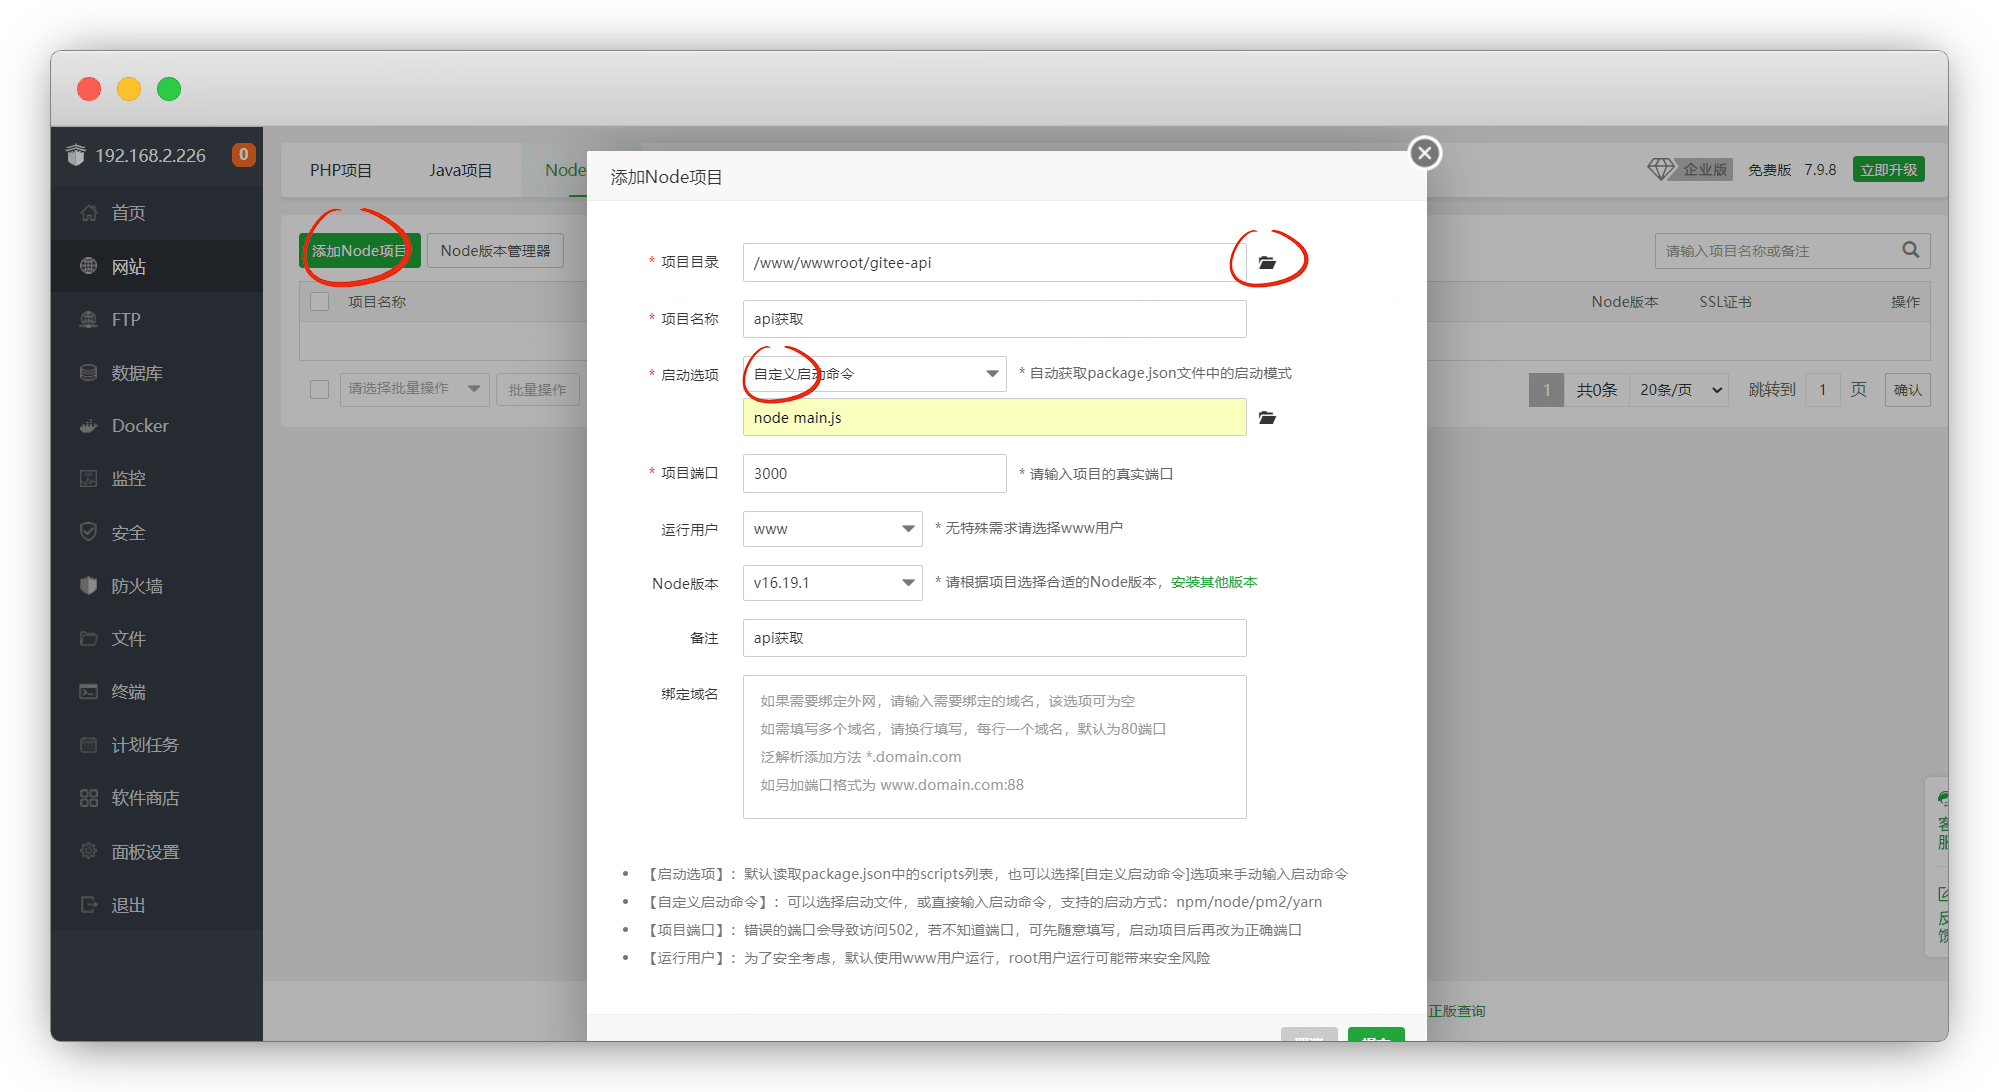Open the terminal (终端) sidebar icon

(89, 692)
